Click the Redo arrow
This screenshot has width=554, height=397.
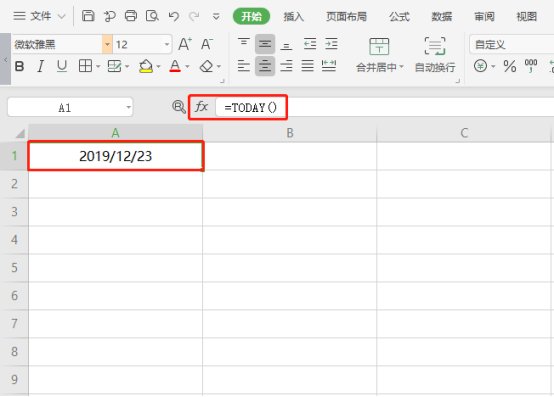[x=194, y=16]
